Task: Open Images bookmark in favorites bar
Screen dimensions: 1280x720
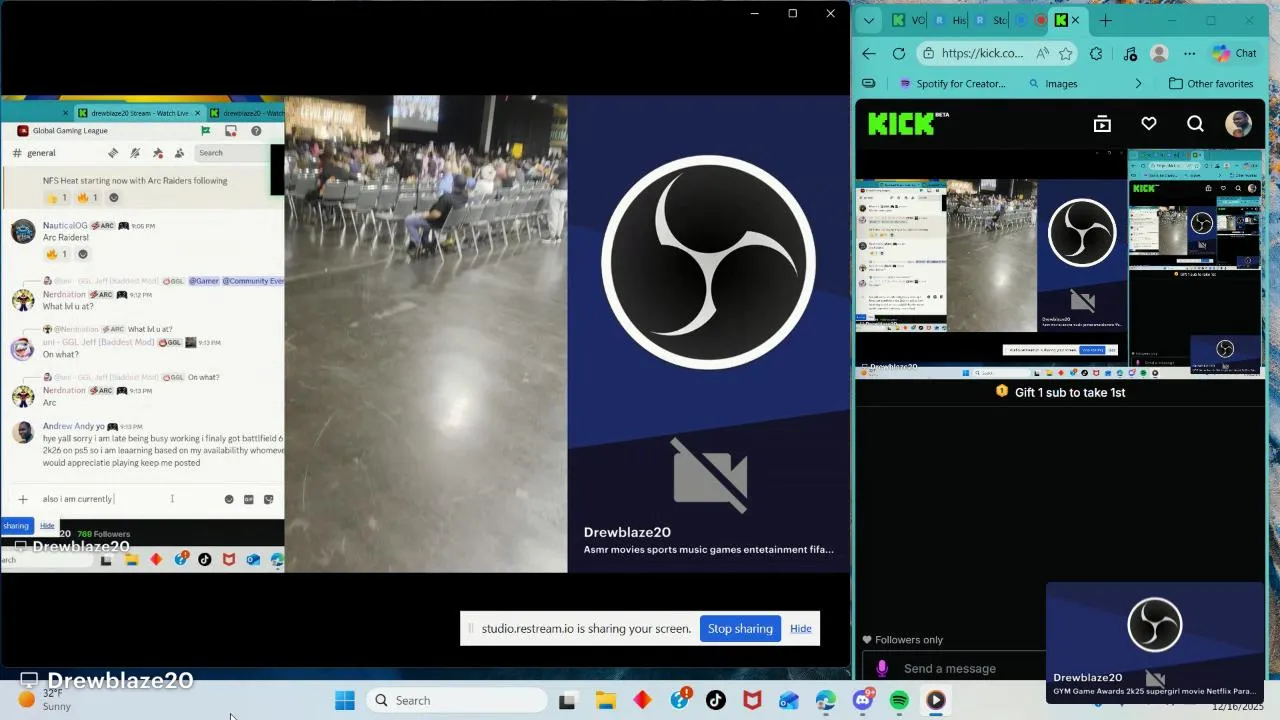Action: coord(1053,84)
